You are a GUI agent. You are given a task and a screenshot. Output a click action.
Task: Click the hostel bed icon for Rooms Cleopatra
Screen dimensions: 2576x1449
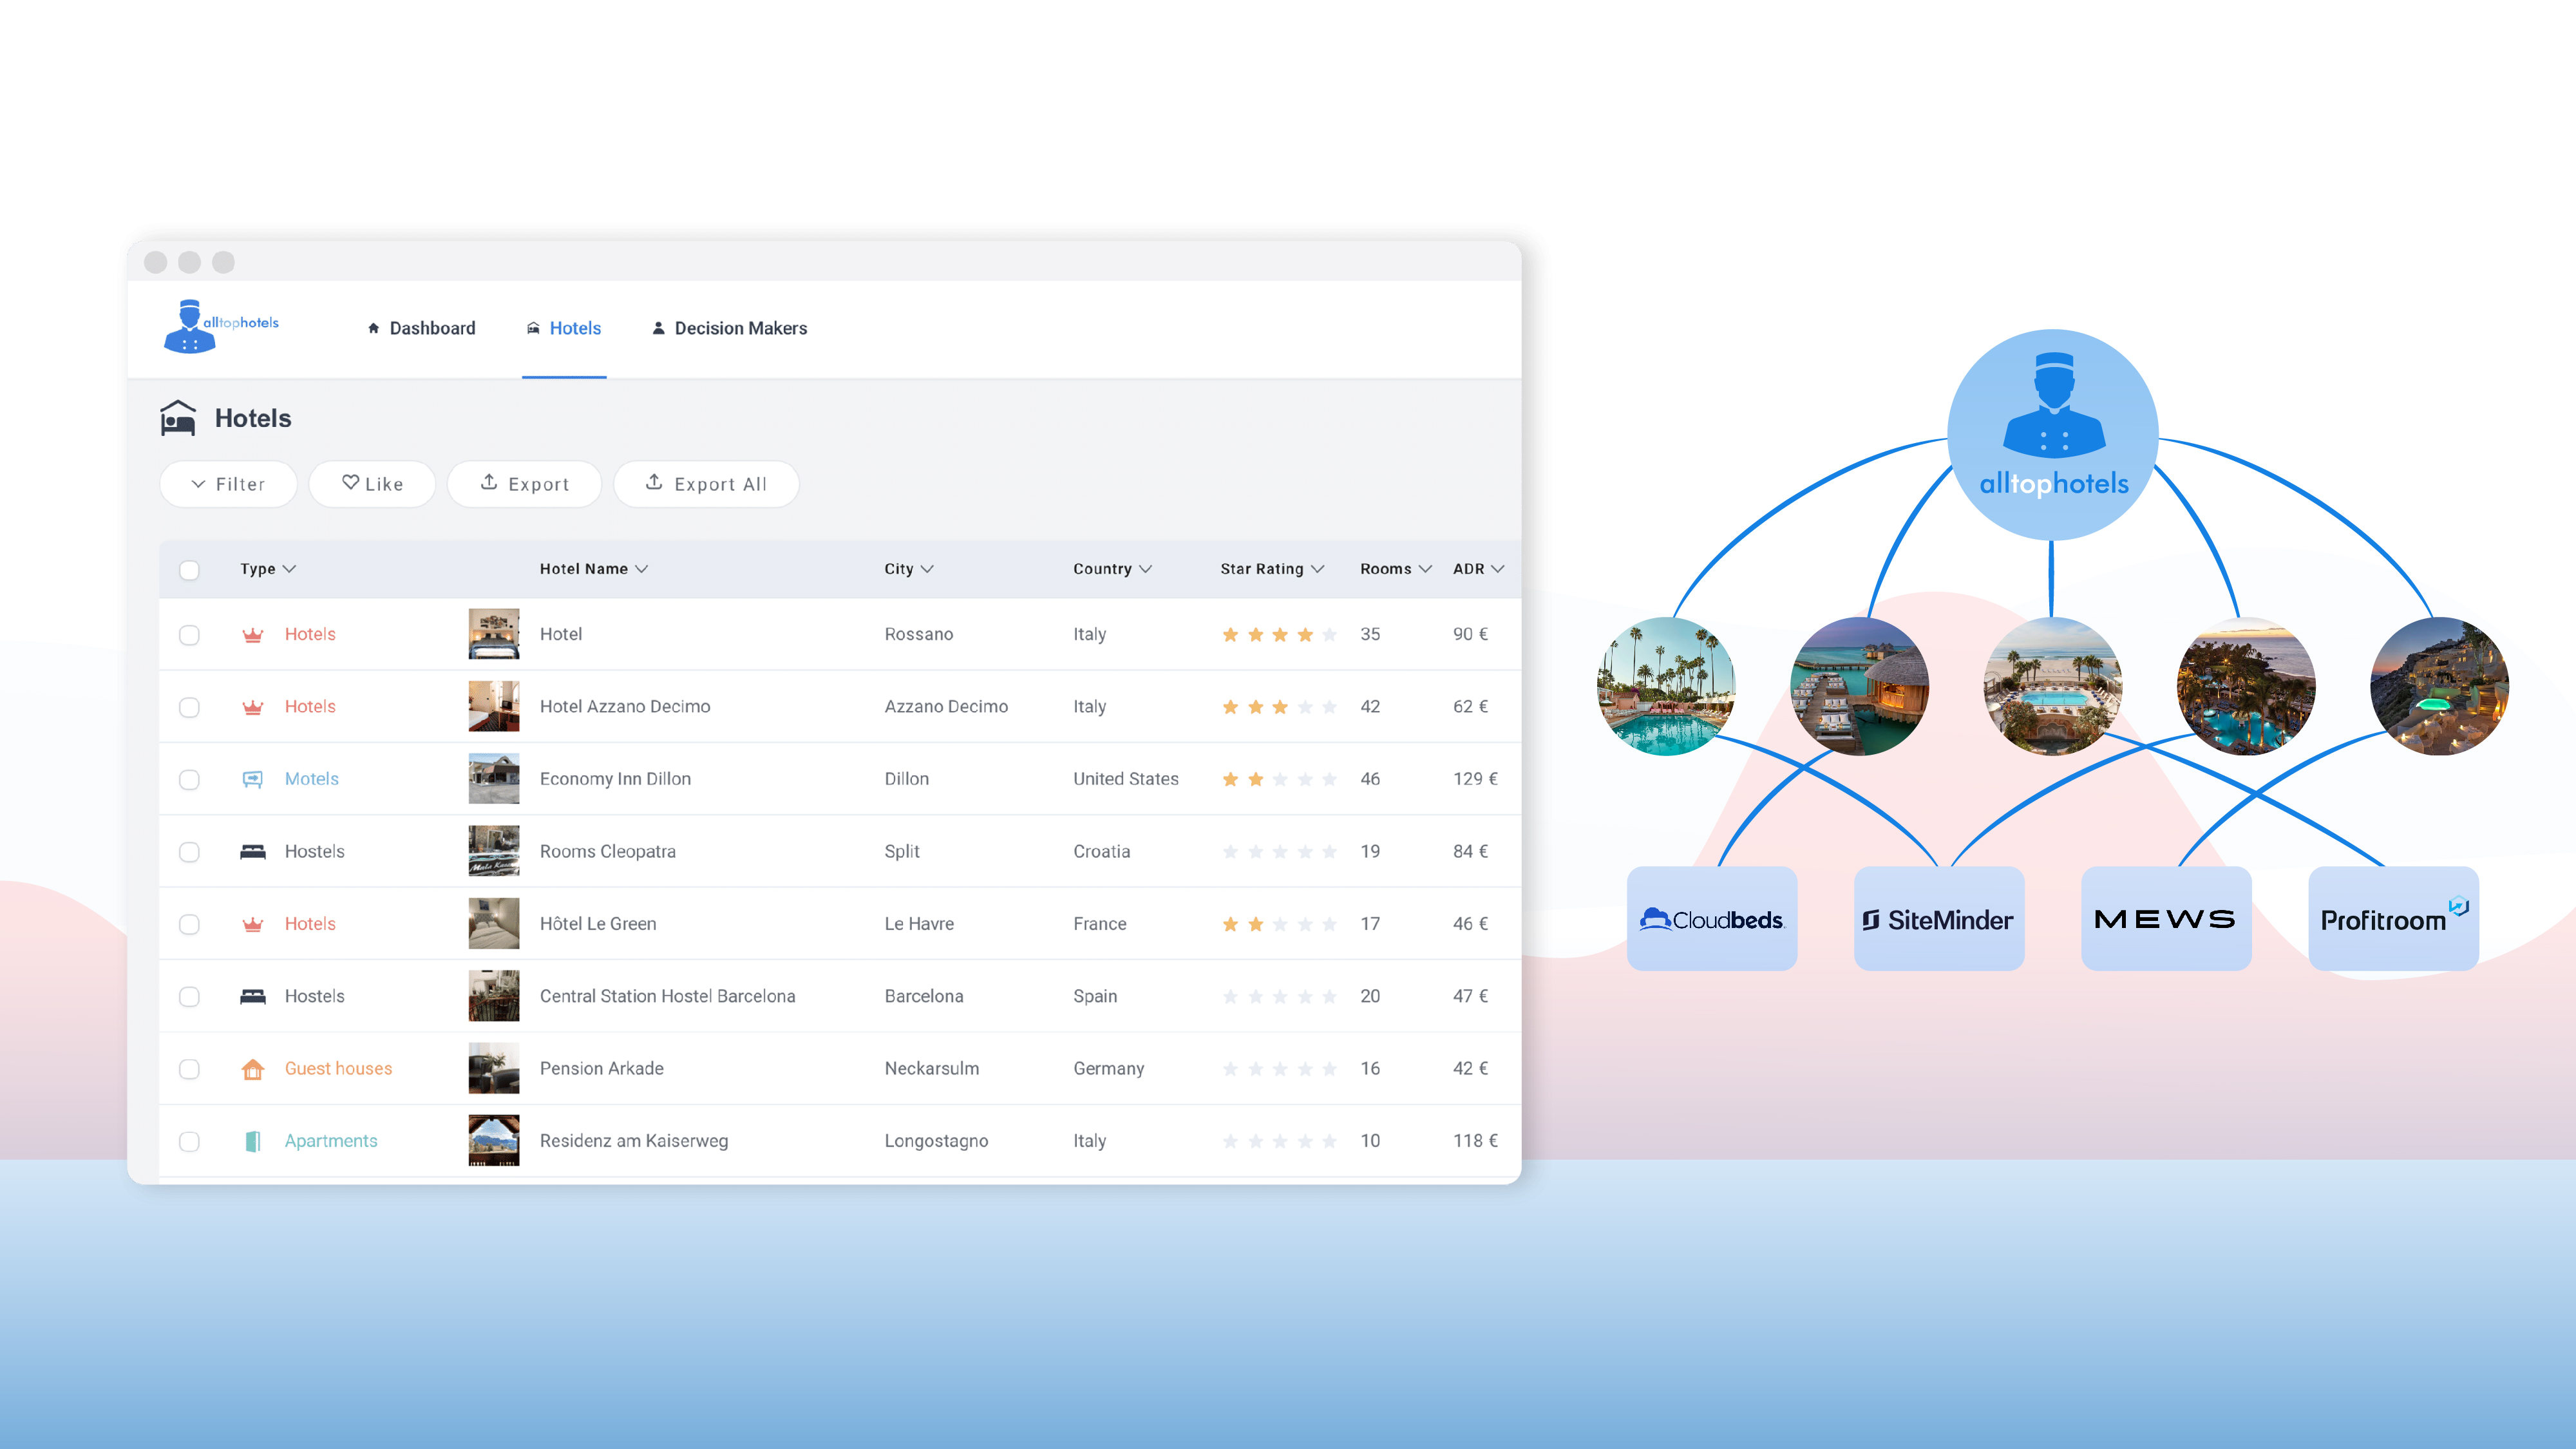pyautogui.click(x=253, y=851)
